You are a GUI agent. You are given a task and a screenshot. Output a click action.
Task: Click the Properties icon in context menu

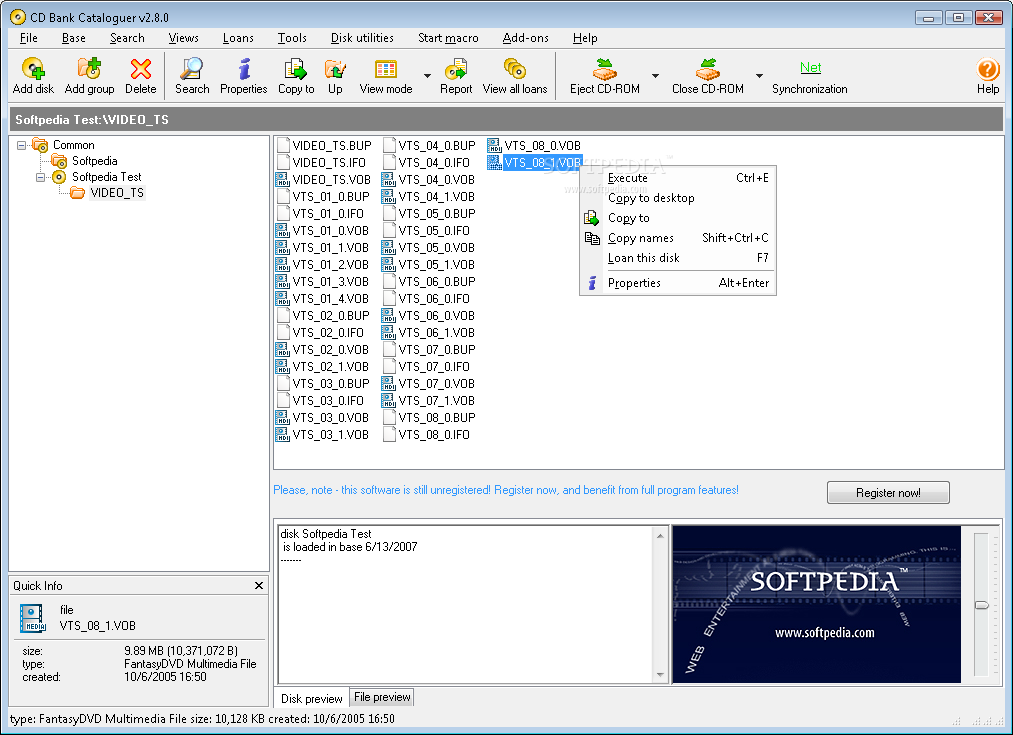click(x=592, y=283)
